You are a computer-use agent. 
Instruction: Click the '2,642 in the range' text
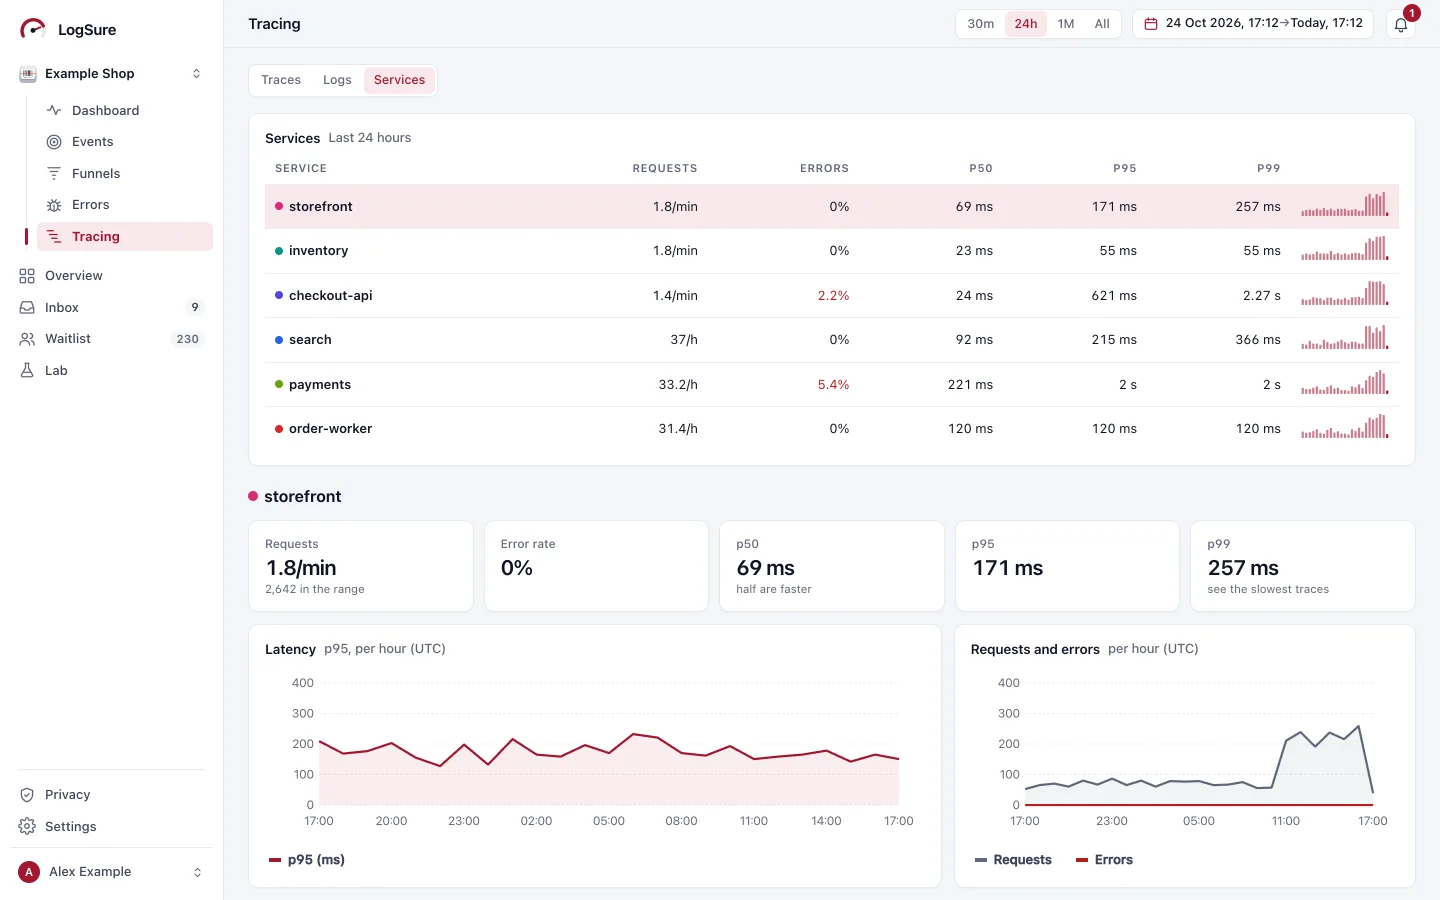tap(315, 590)
